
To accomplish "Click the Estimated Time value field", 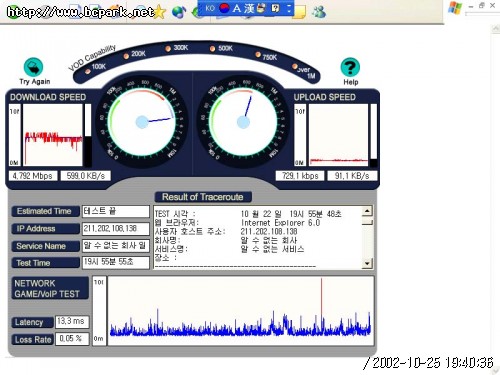I will pyautogui.click(x=116, y=211).
